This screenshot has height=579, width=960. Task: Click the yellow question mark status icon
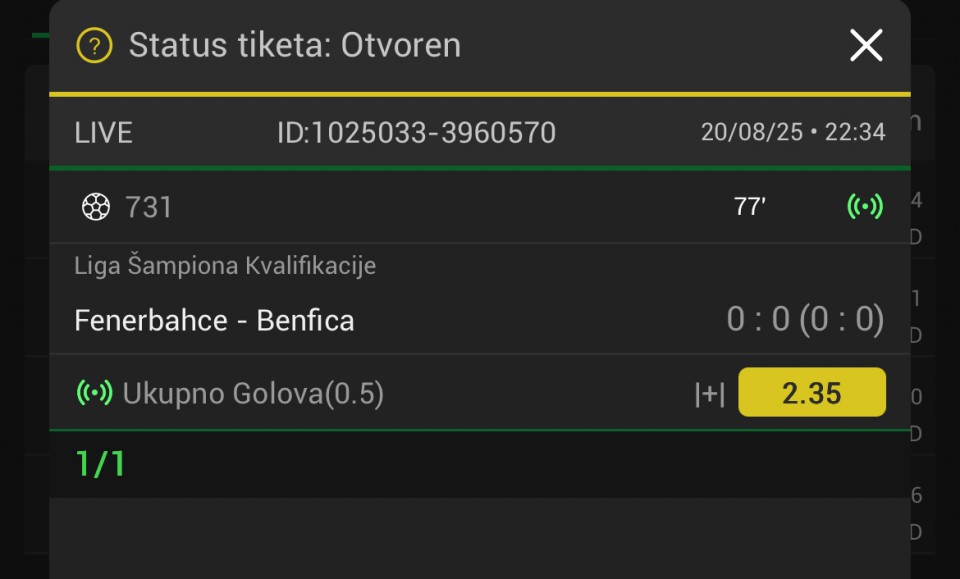pyautogui.click(x=94, y=45)
